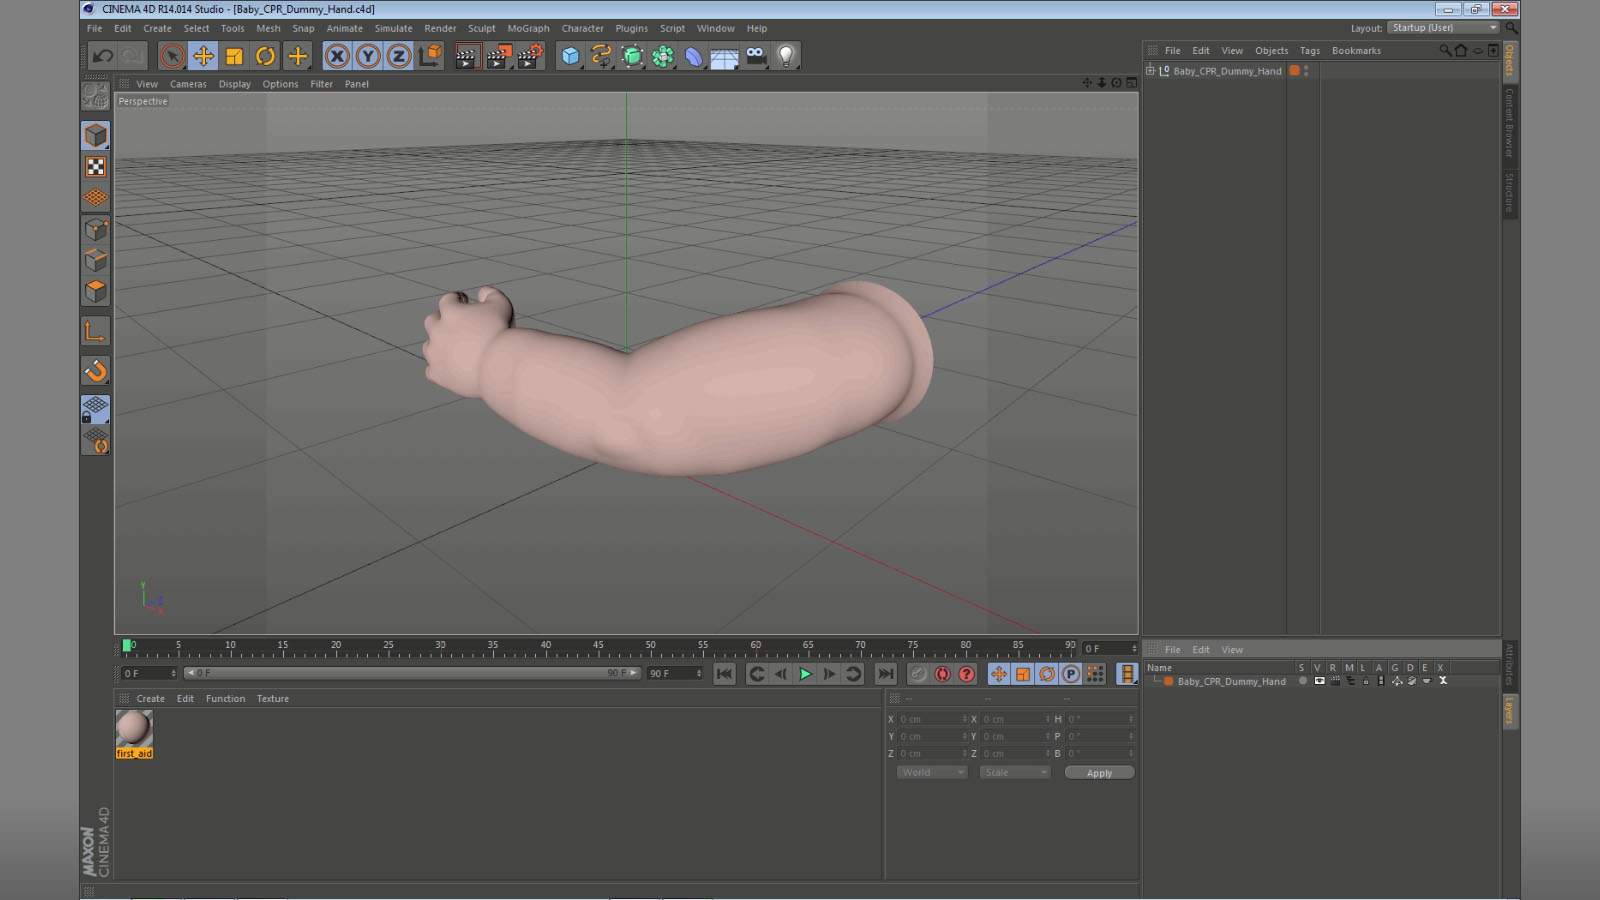Open the Sculpt menu
1600x900 pixels.
coord(482,29)
